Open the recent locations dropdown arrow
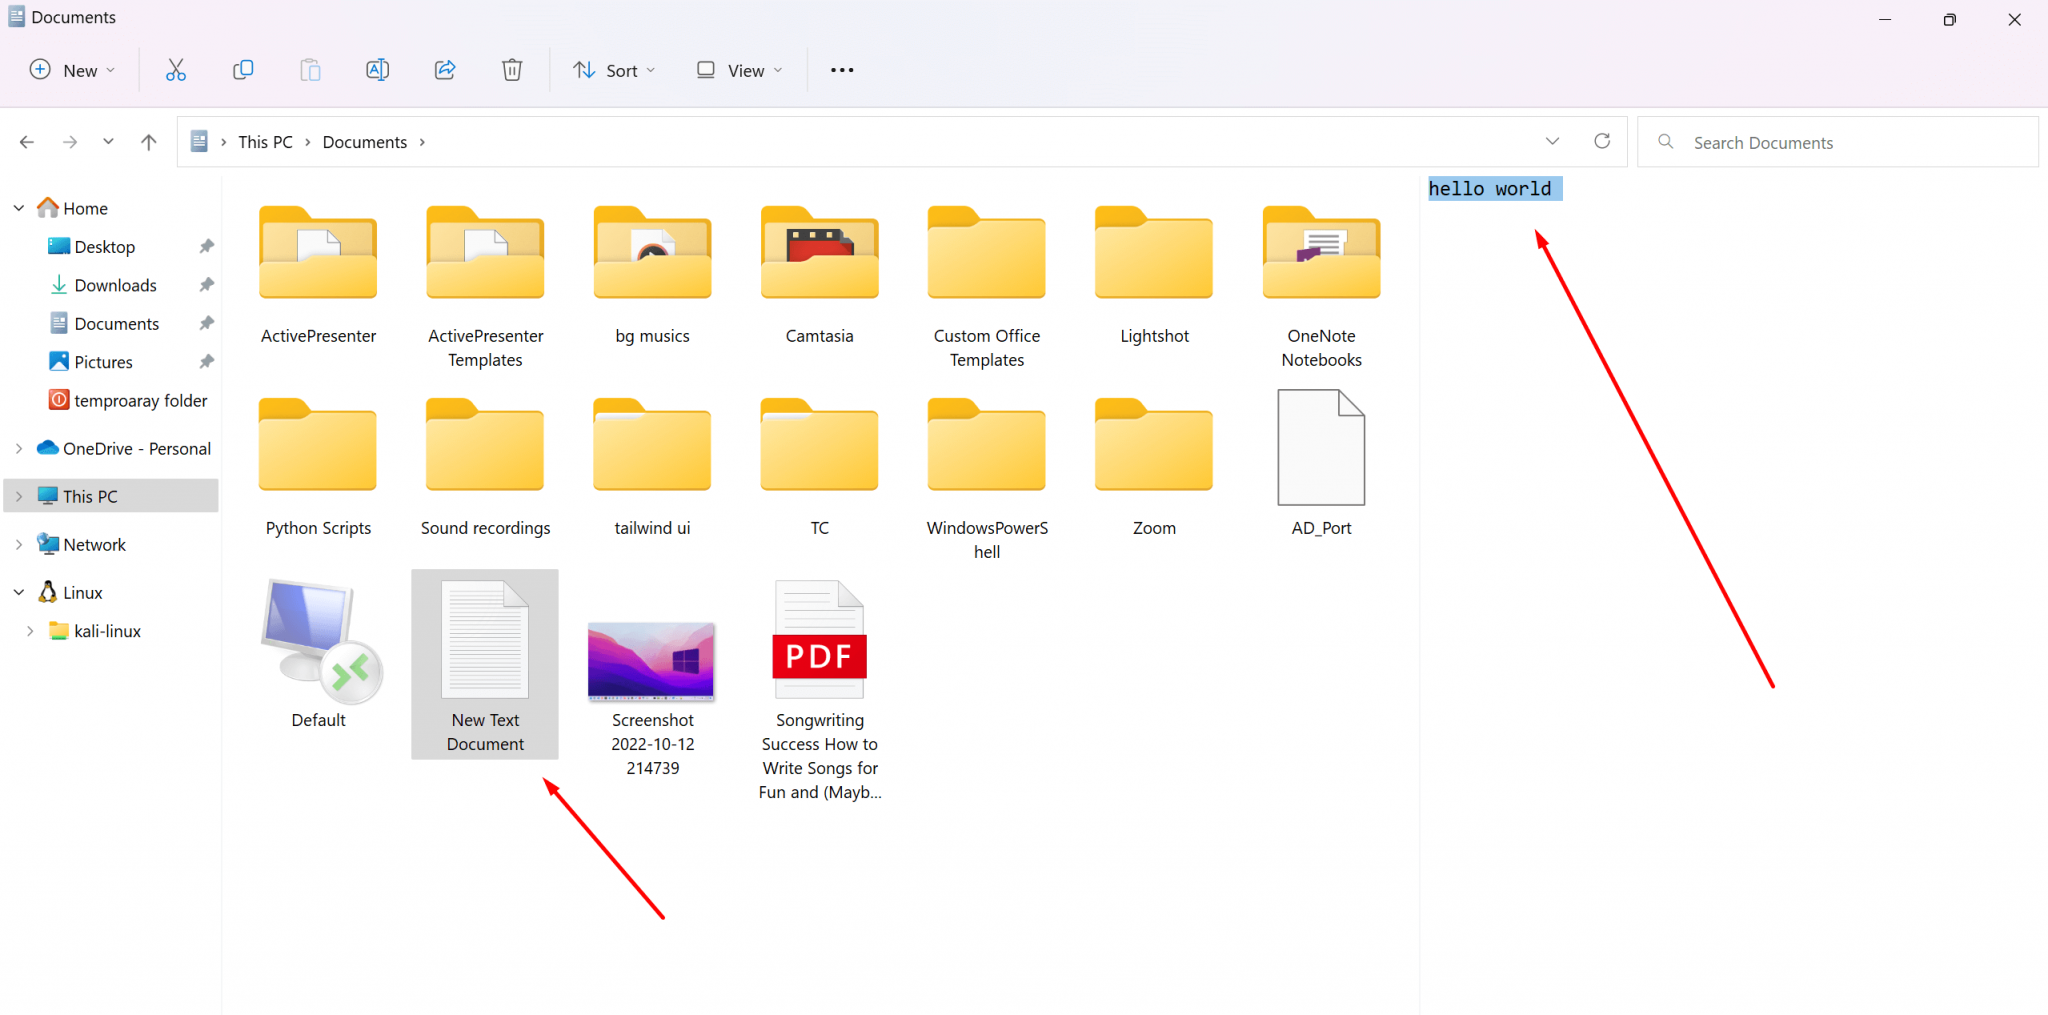The width and height of the screenshot is (2048, 1015). pos(108,142)
